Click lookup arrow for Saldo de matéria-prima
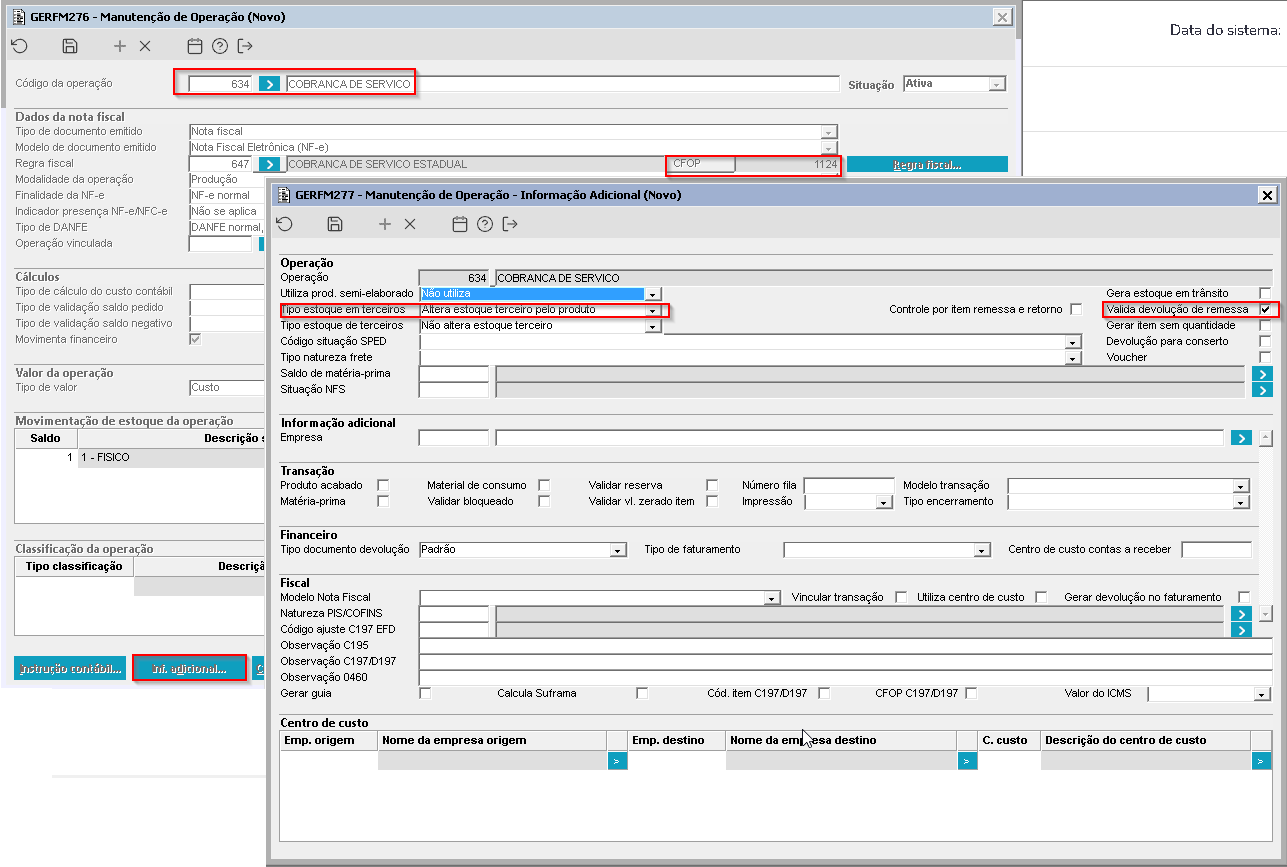Image resolution: width=1287 pixels, height=867 pixels. coord(1262,373)
